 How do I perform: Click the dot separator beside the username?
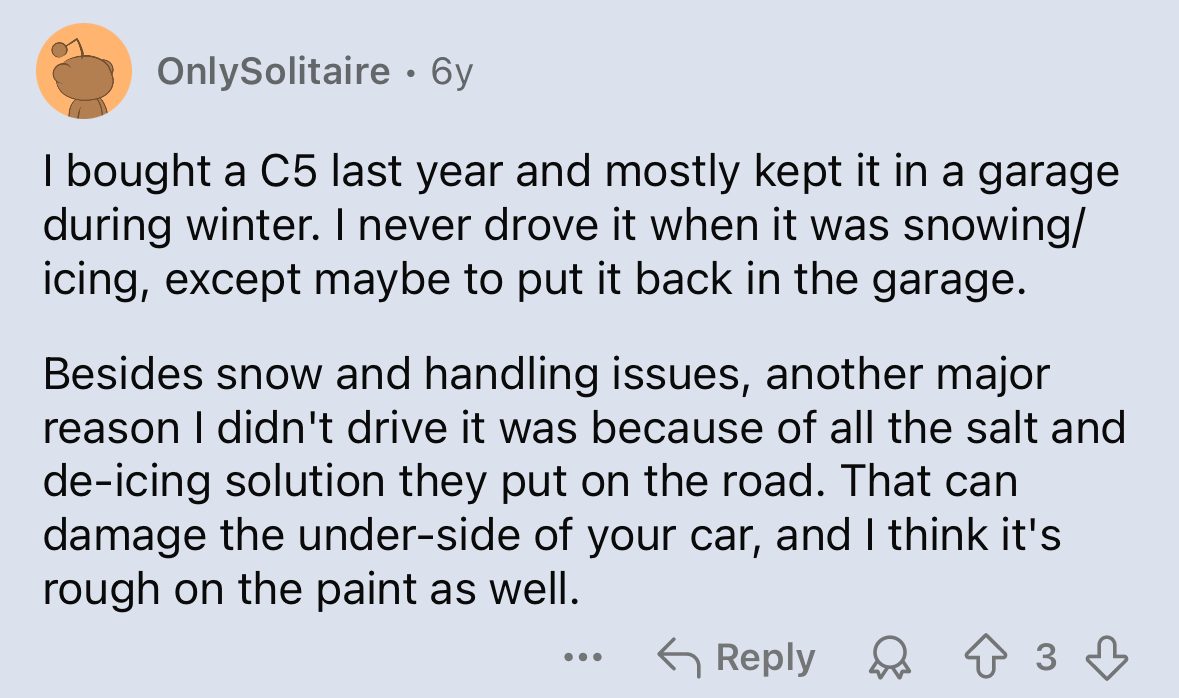410,74
